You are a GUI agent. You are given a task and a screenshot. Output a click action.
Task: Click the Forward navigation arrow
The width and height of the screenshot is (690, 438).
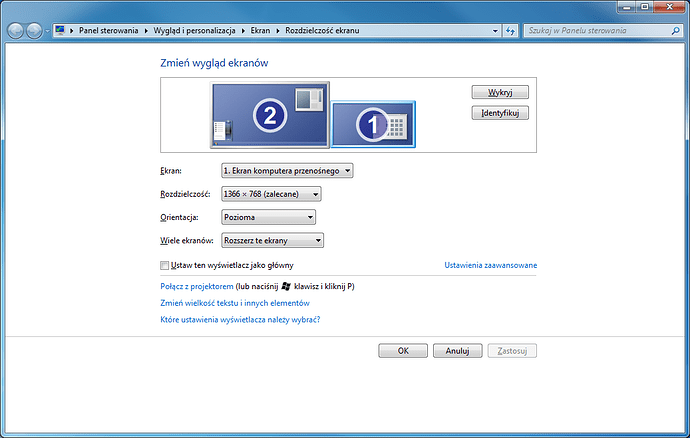tap(35, 32)
